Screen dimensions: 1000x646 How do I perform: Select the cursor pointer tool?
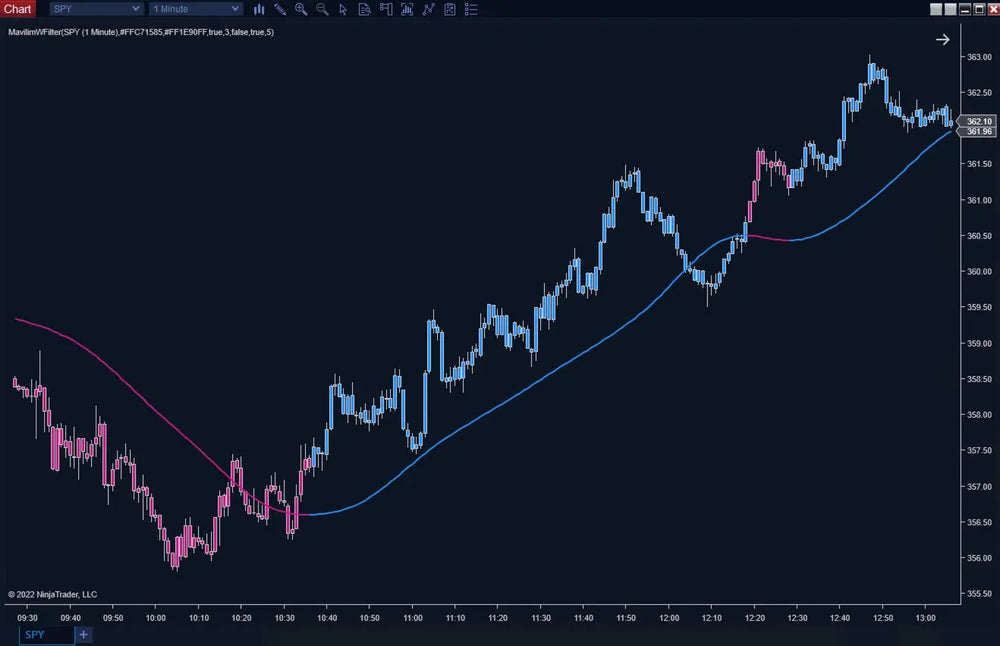[343, 9]
